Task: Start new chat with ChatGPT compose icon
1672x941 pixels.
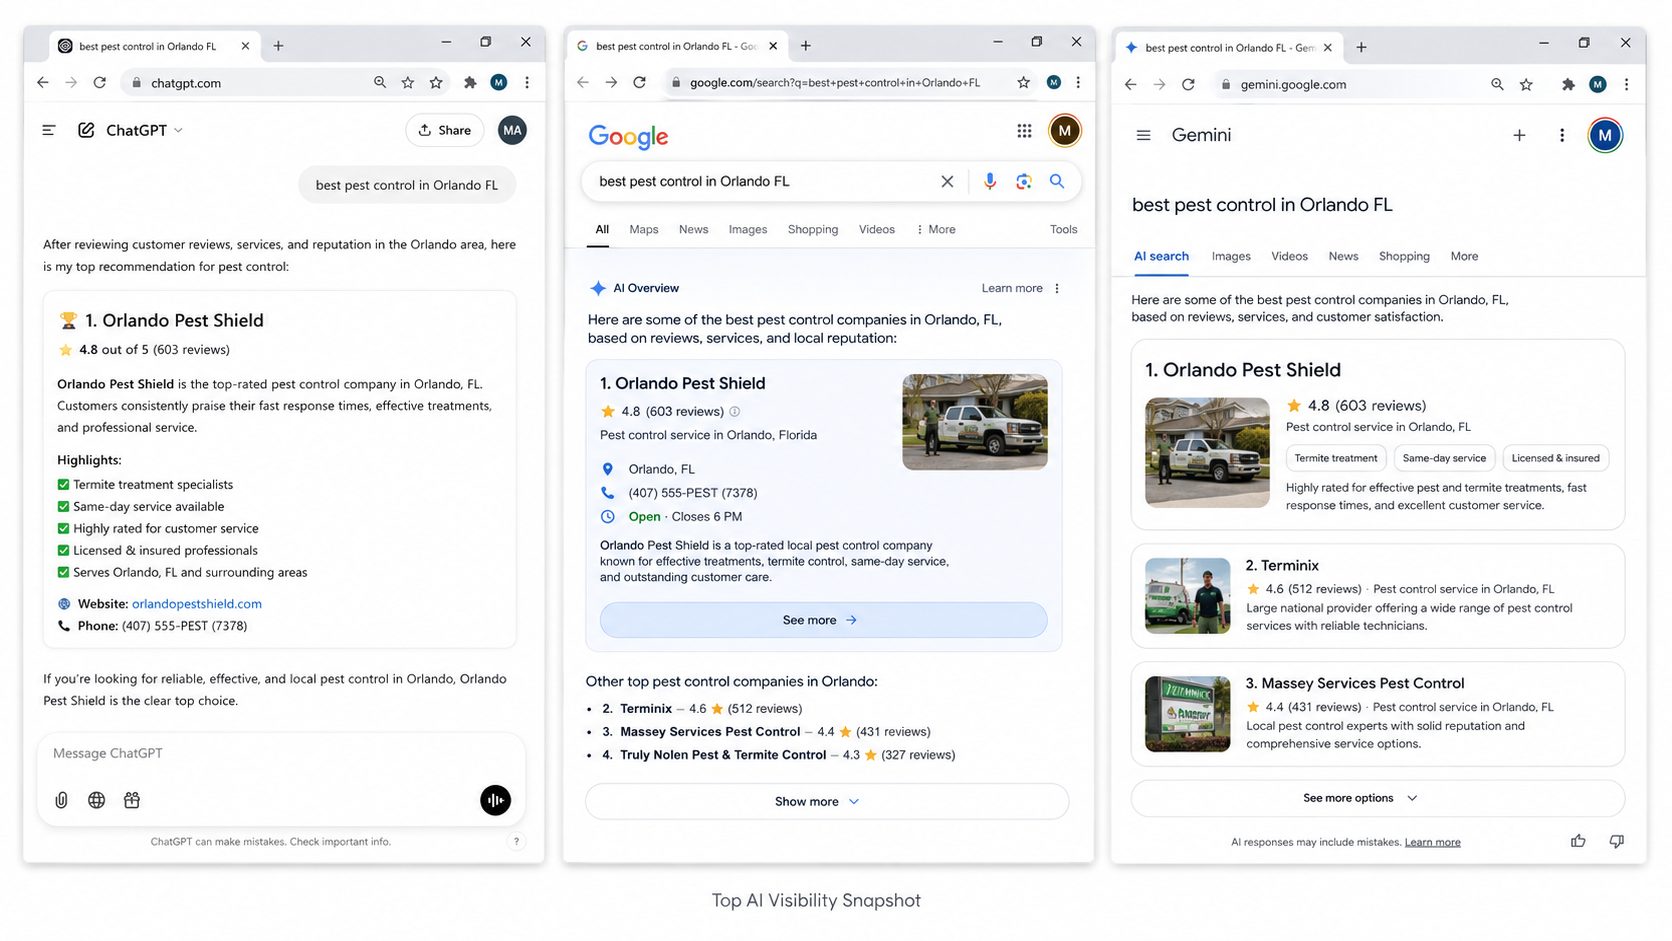Action: (87, 130)
